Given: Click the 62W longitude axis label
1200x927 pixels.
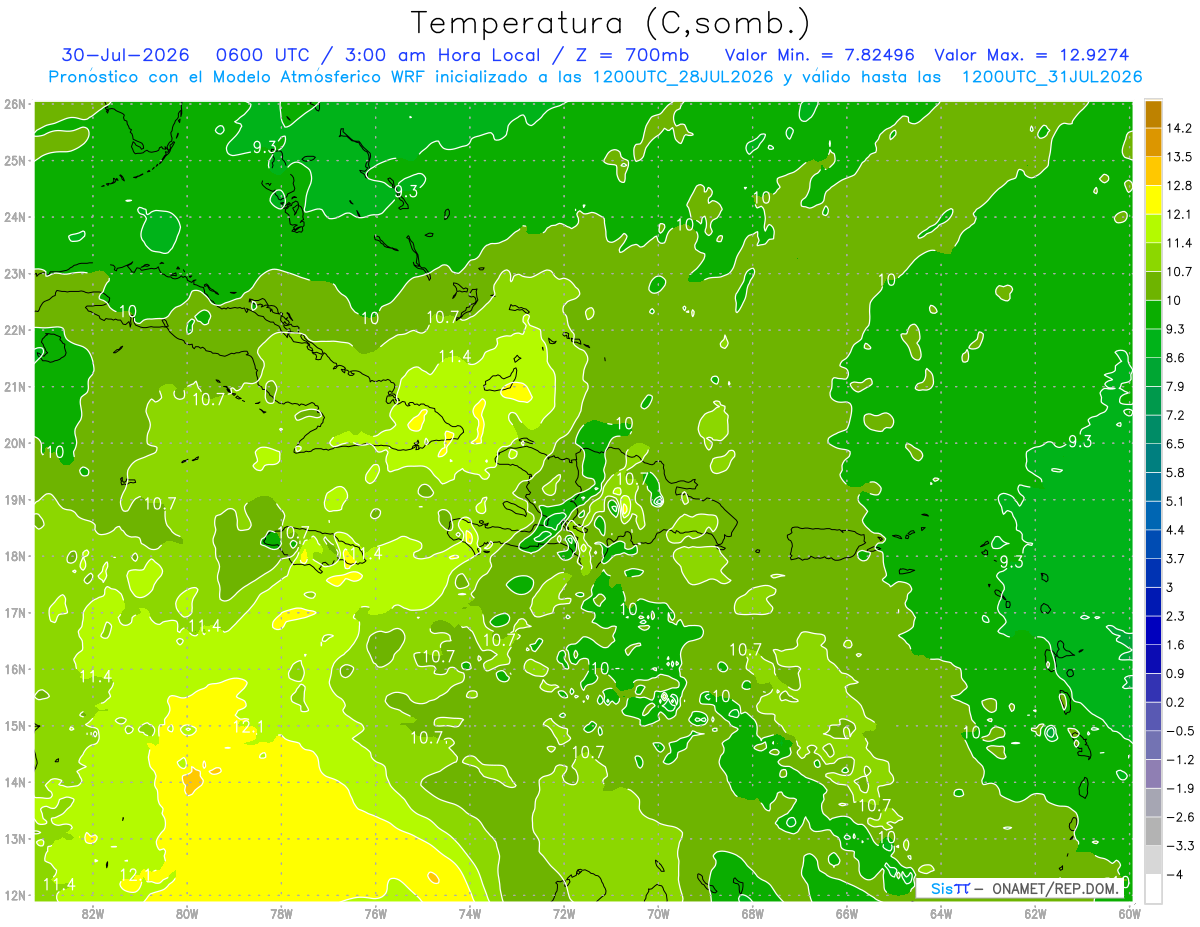Looking at the screenshot, I should 1035,913.
